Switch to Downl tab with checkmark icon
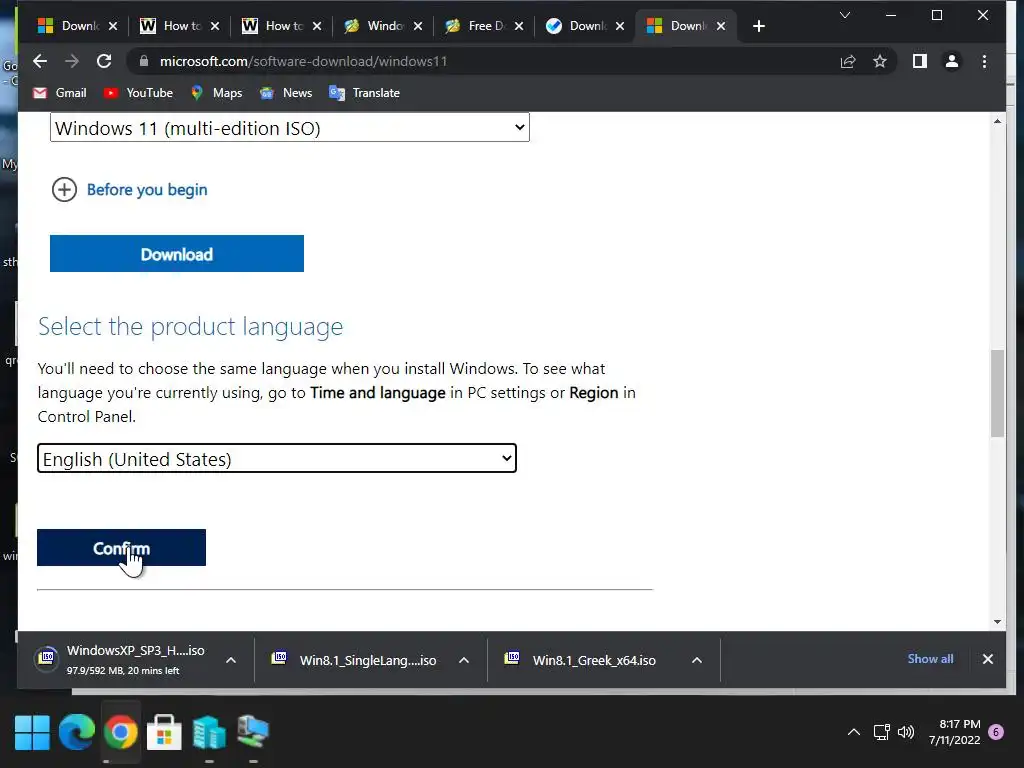The image size is (1024, 768). 577,26
